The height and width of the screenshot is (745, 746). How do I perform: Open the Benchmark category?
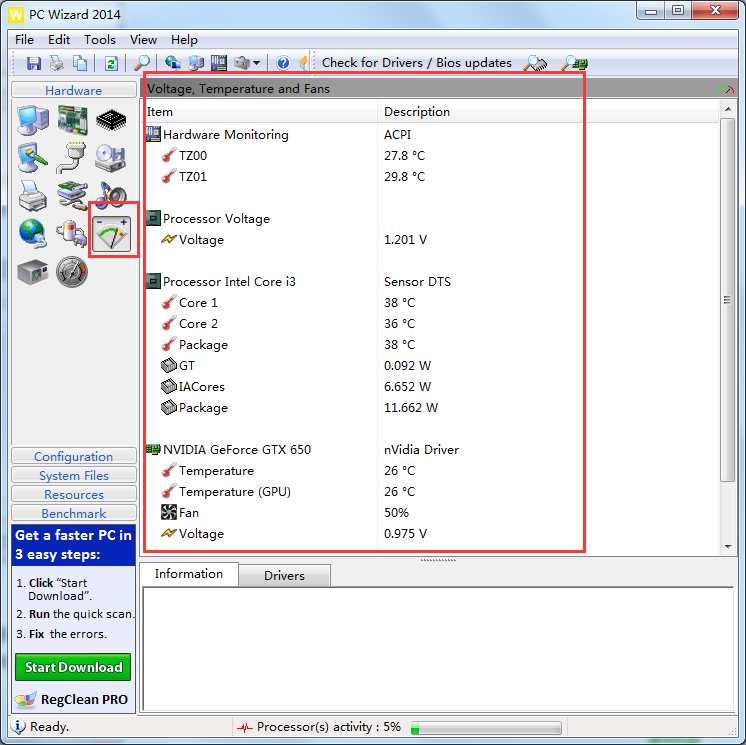(x=74, y=513)
